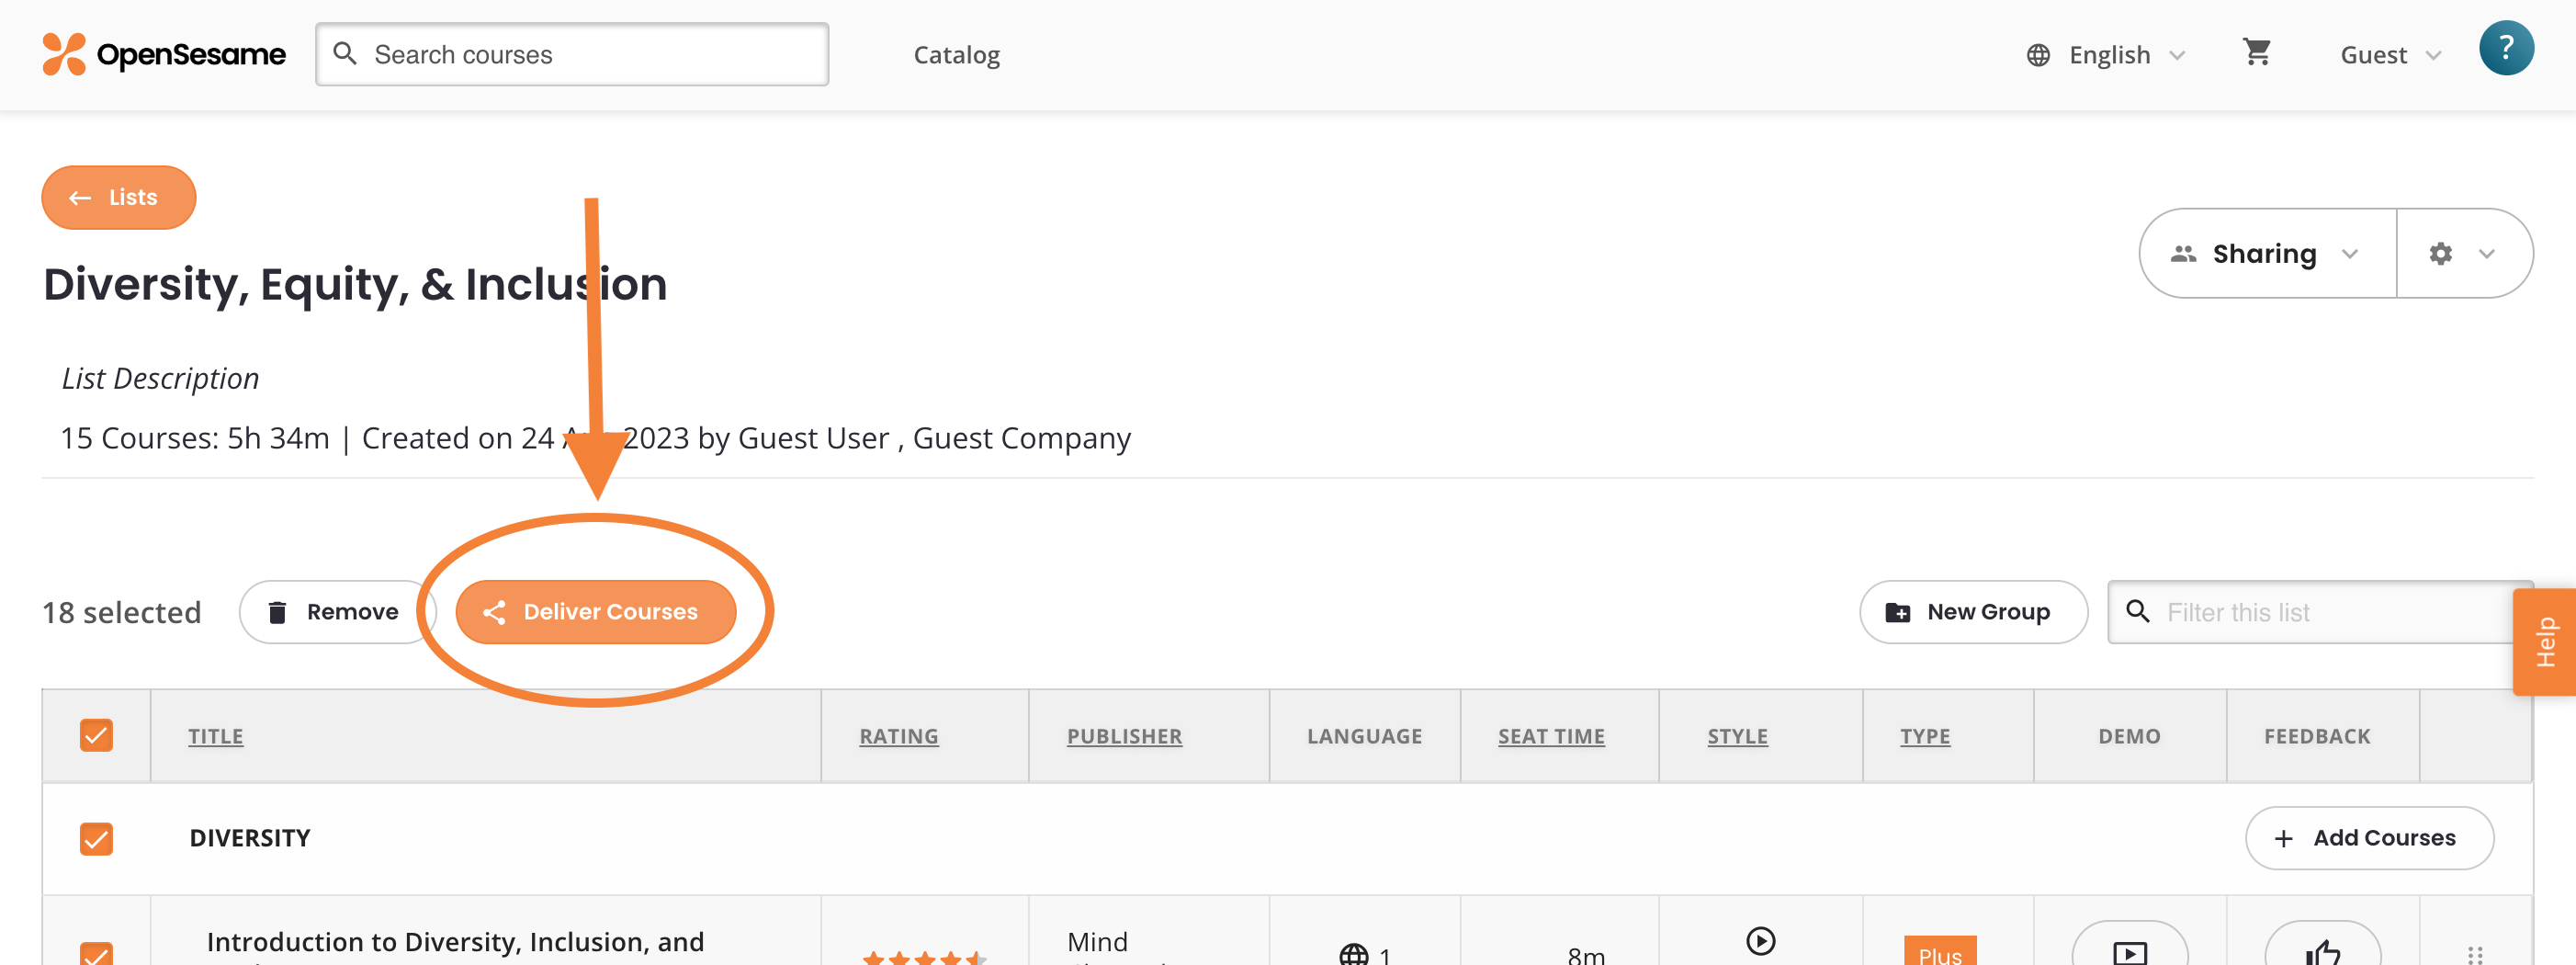Click the filter list magnifier icon
This screenshot has height=965, width=2576.
[x=2137, y=611]
